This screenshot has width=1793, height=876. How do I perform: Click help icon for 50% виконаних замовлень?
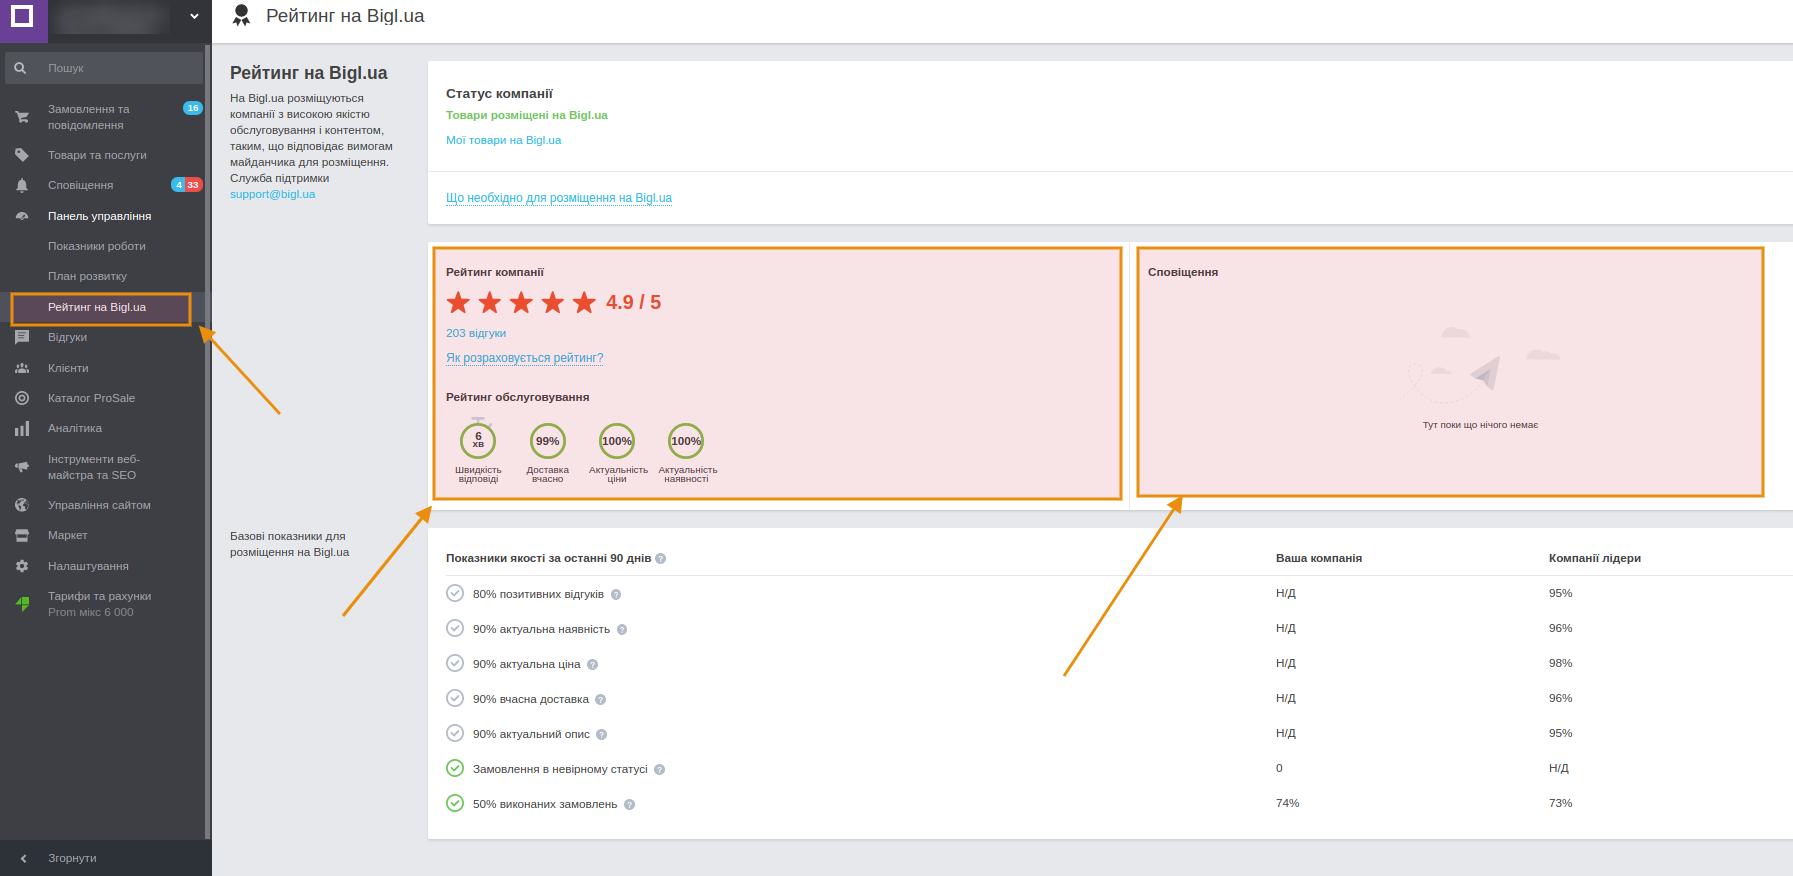coord(630,804)
